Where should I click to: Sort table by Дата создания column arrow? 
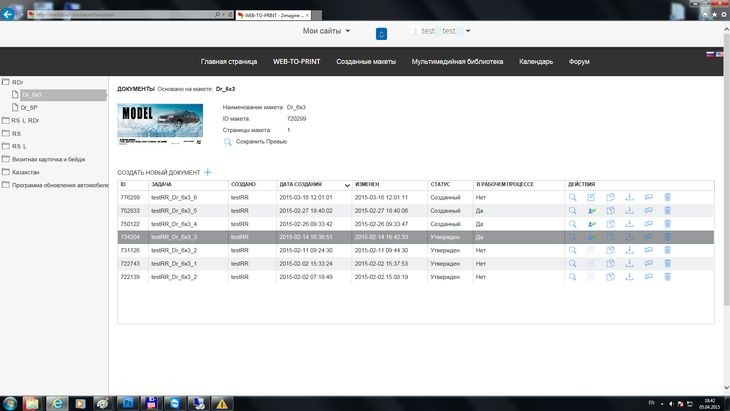coord(347,185)
